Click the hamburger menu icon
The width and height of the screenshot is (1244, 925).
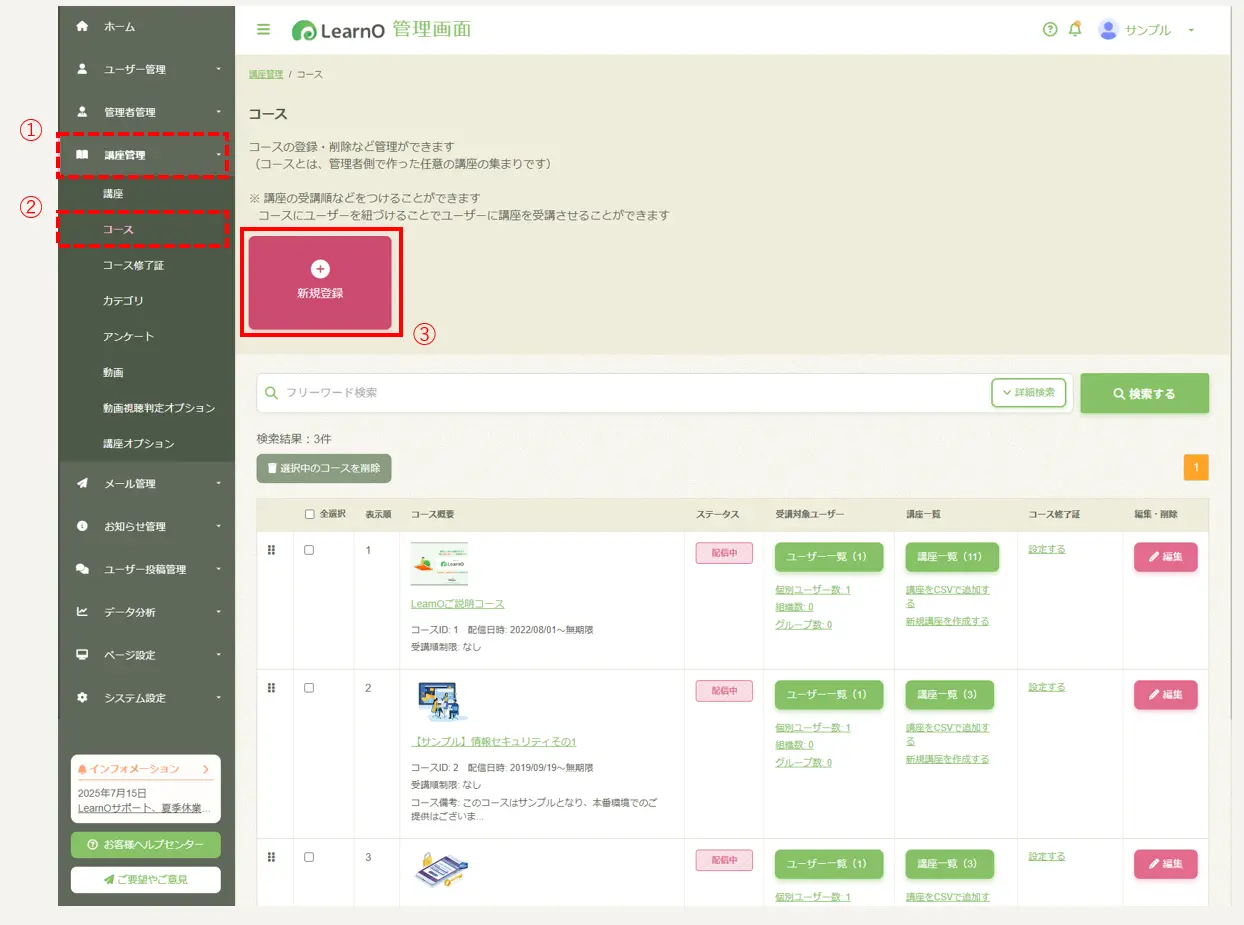coord(264,30)
